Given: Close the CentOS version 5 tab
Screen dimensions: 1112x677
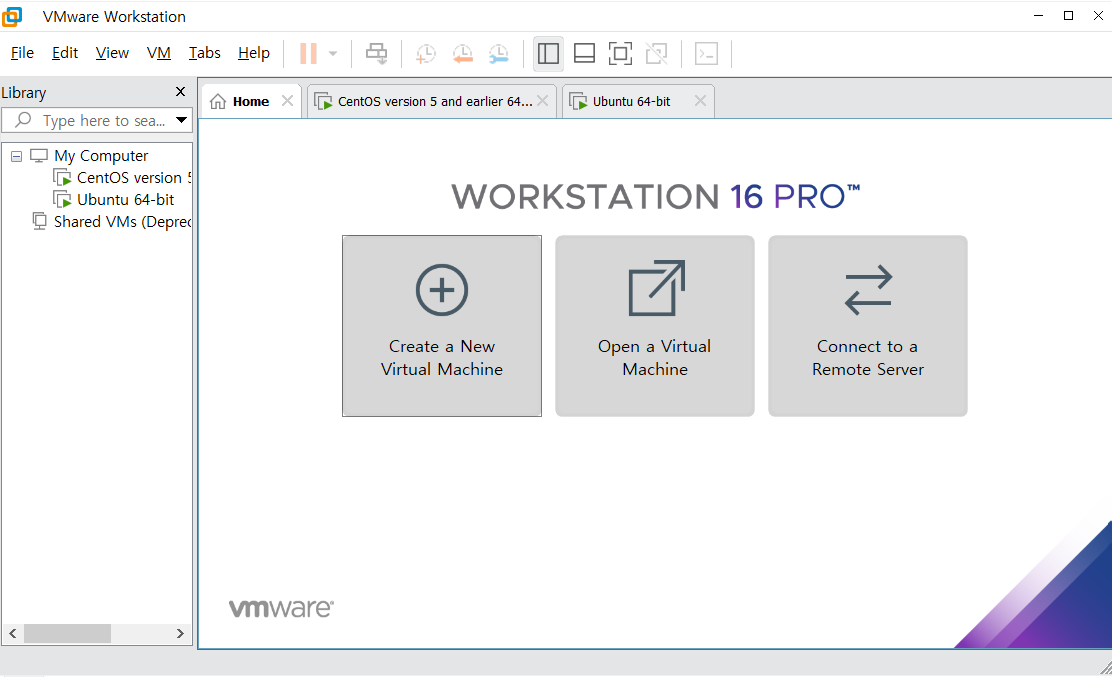Looking at the screenshot, I should tap(543, 101).
